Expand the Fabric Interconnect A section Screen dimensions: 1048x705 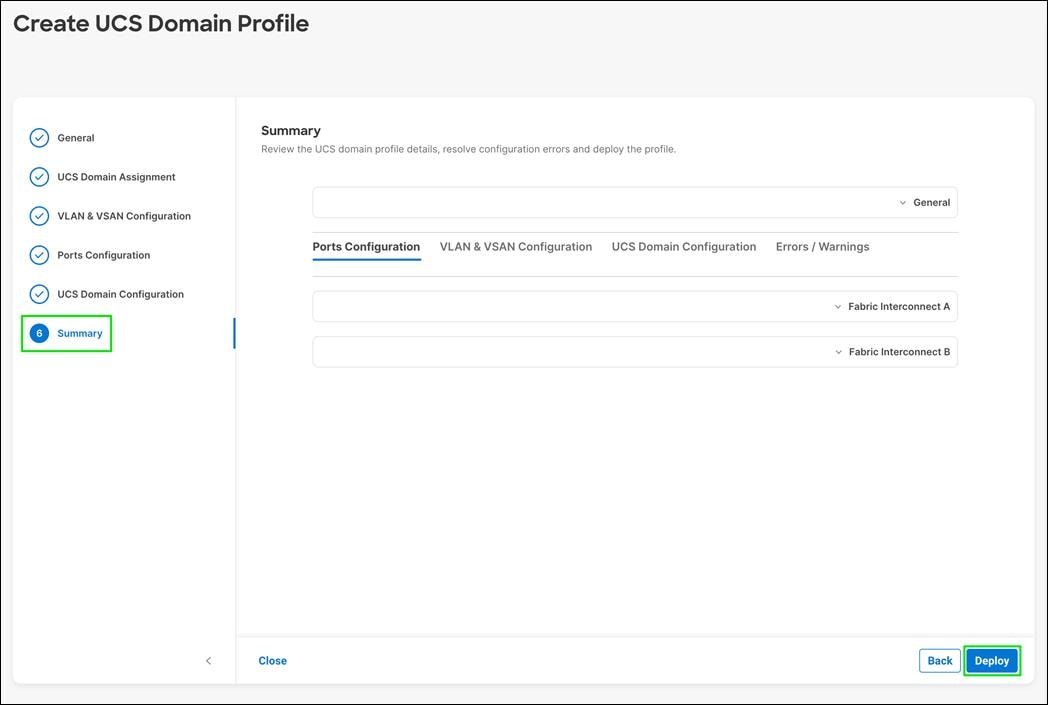tap(838, 306)
